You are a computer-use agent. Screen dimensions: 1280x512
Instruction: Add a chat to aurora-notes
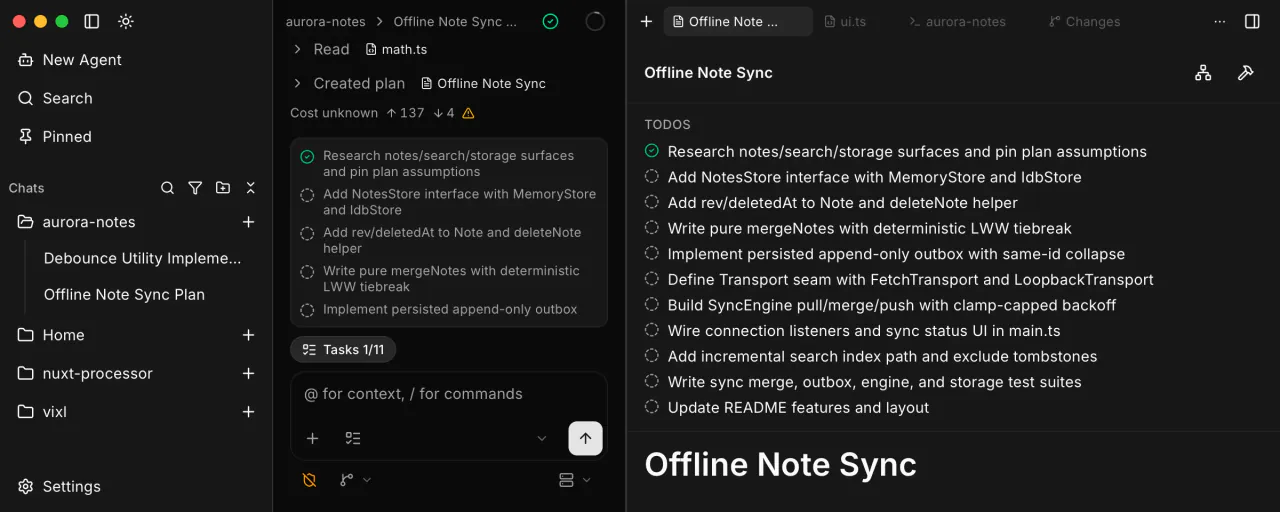click(x=249, y=222)
